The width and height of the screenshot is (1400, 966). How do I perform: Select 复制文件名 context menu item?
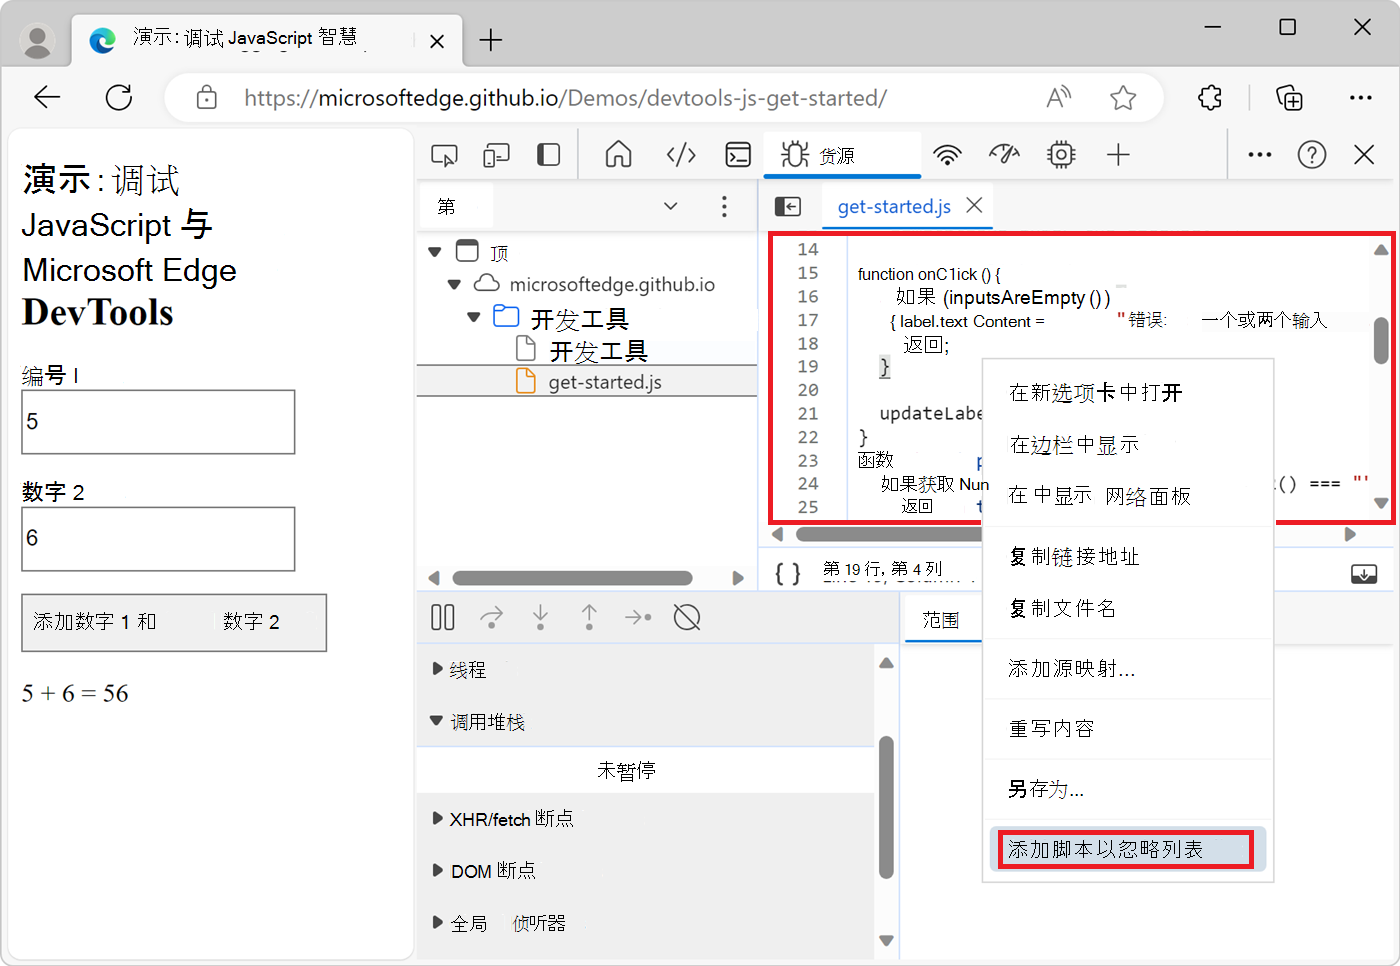[x=1127, y=608]
